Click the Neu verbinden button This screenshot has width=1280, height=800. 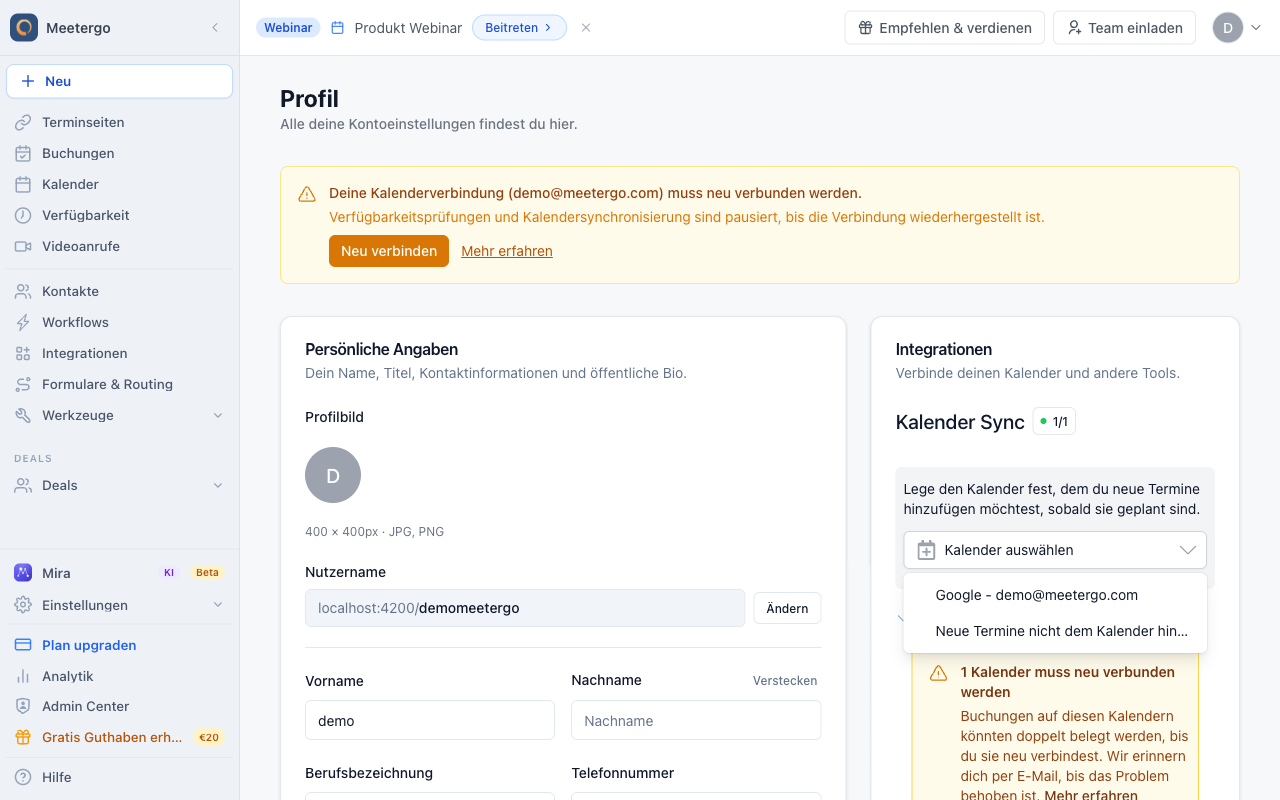pyautogui.click(x=389, y=251)
